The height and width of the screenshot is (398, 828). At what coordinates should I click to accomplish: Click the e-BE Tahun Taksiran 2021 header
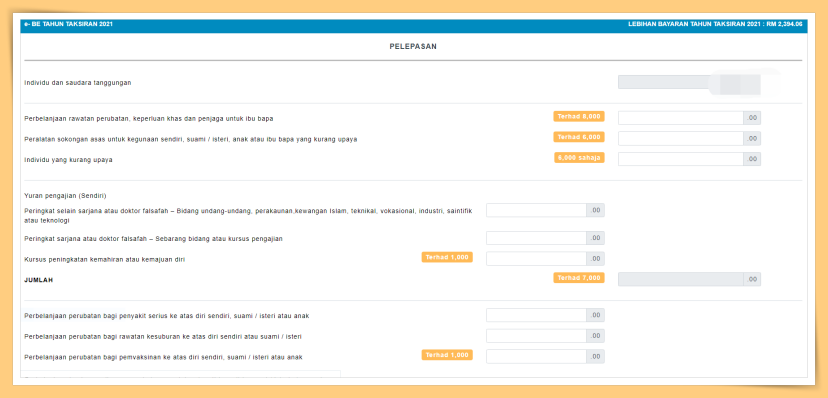pos(68,24)
